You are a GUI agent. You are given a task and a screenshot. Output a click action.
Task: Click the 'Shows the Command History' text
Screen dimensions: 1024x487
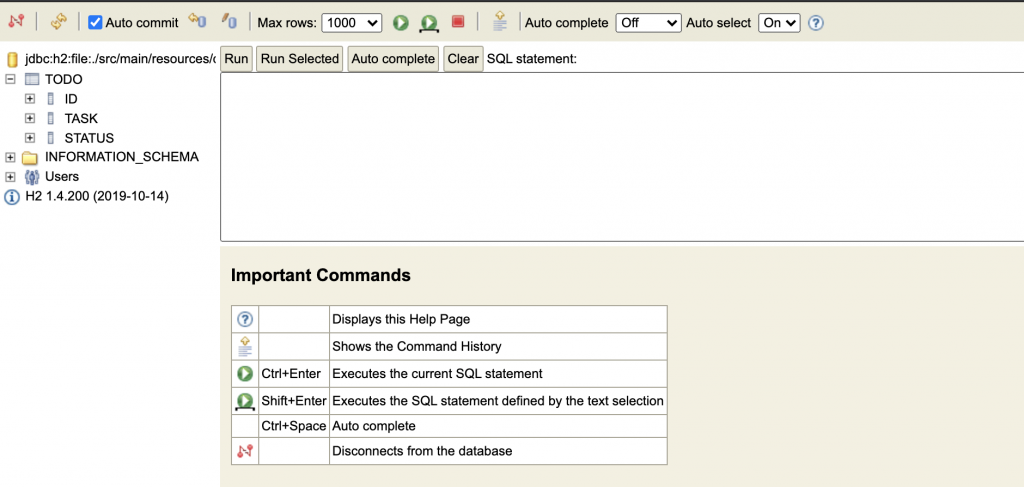[x=417, y=346]
